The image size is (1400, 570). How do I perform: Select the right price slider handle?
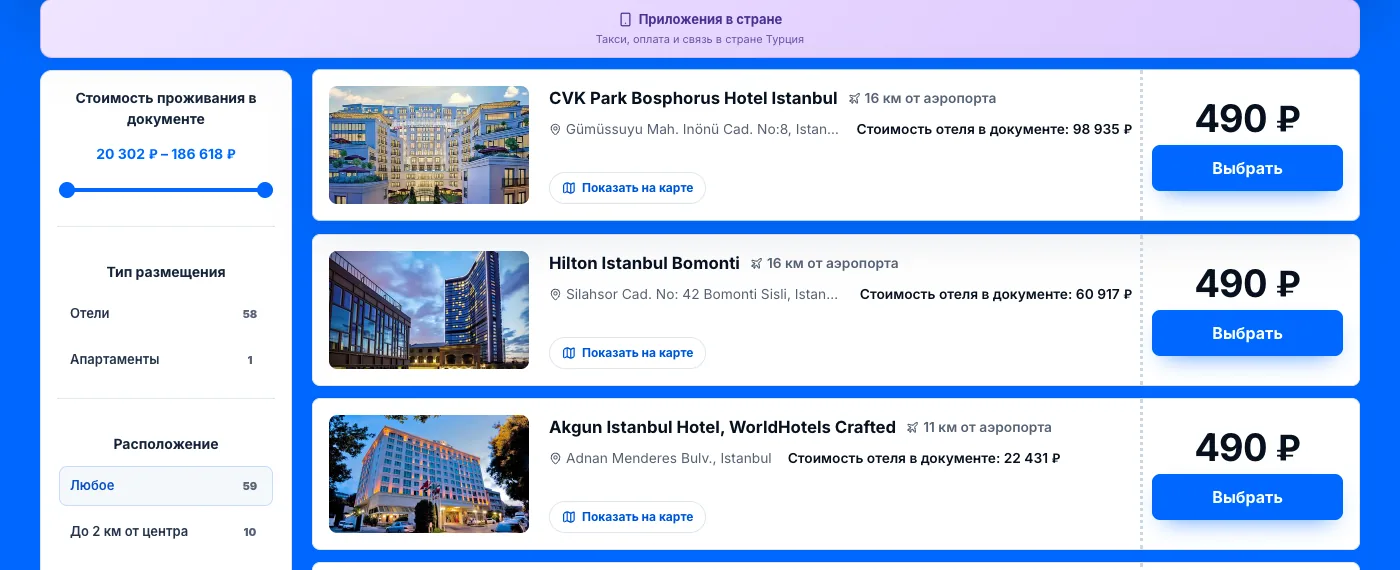pos(265,190)
